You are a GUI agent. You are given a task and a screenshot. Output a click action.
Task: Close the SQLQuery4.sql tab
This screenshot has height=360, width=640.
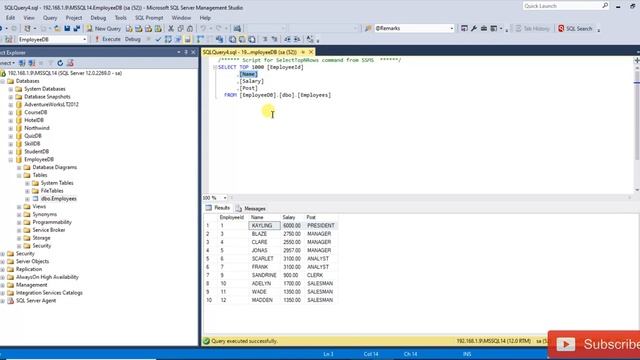point(311,52)
